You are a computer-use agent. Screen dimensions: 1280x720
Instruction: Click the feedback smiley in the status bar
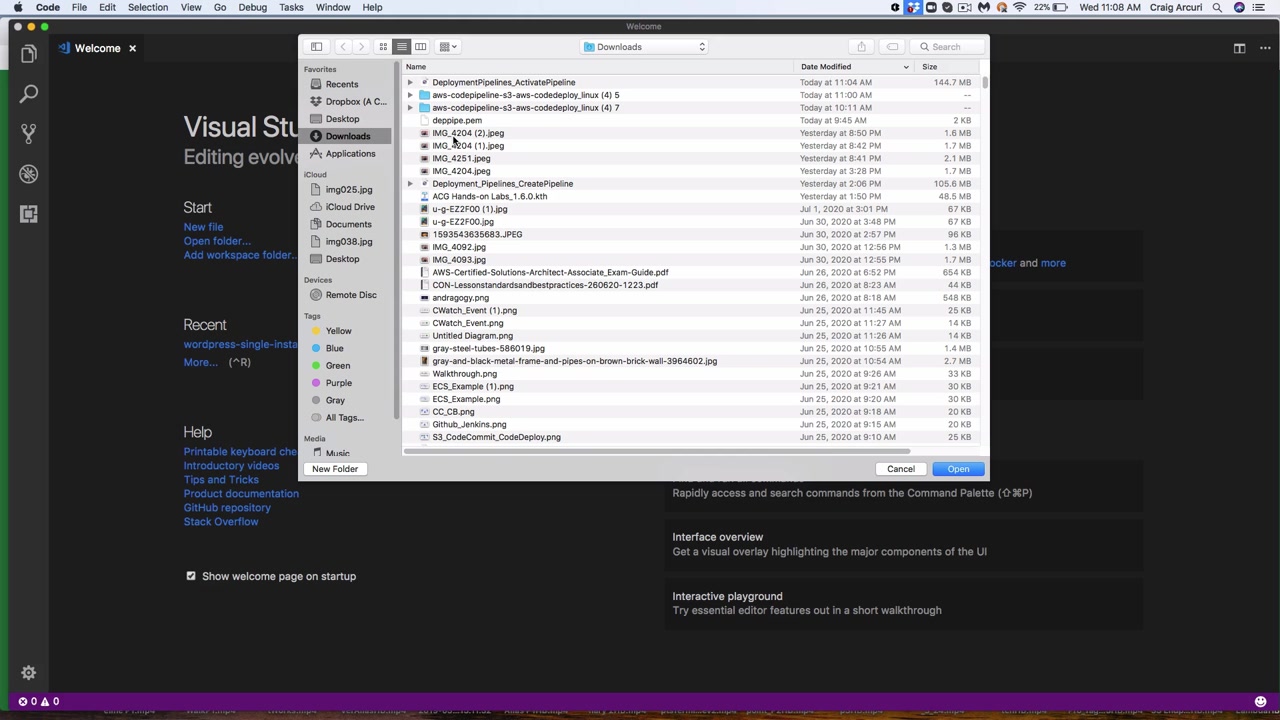coord(1261,701)
